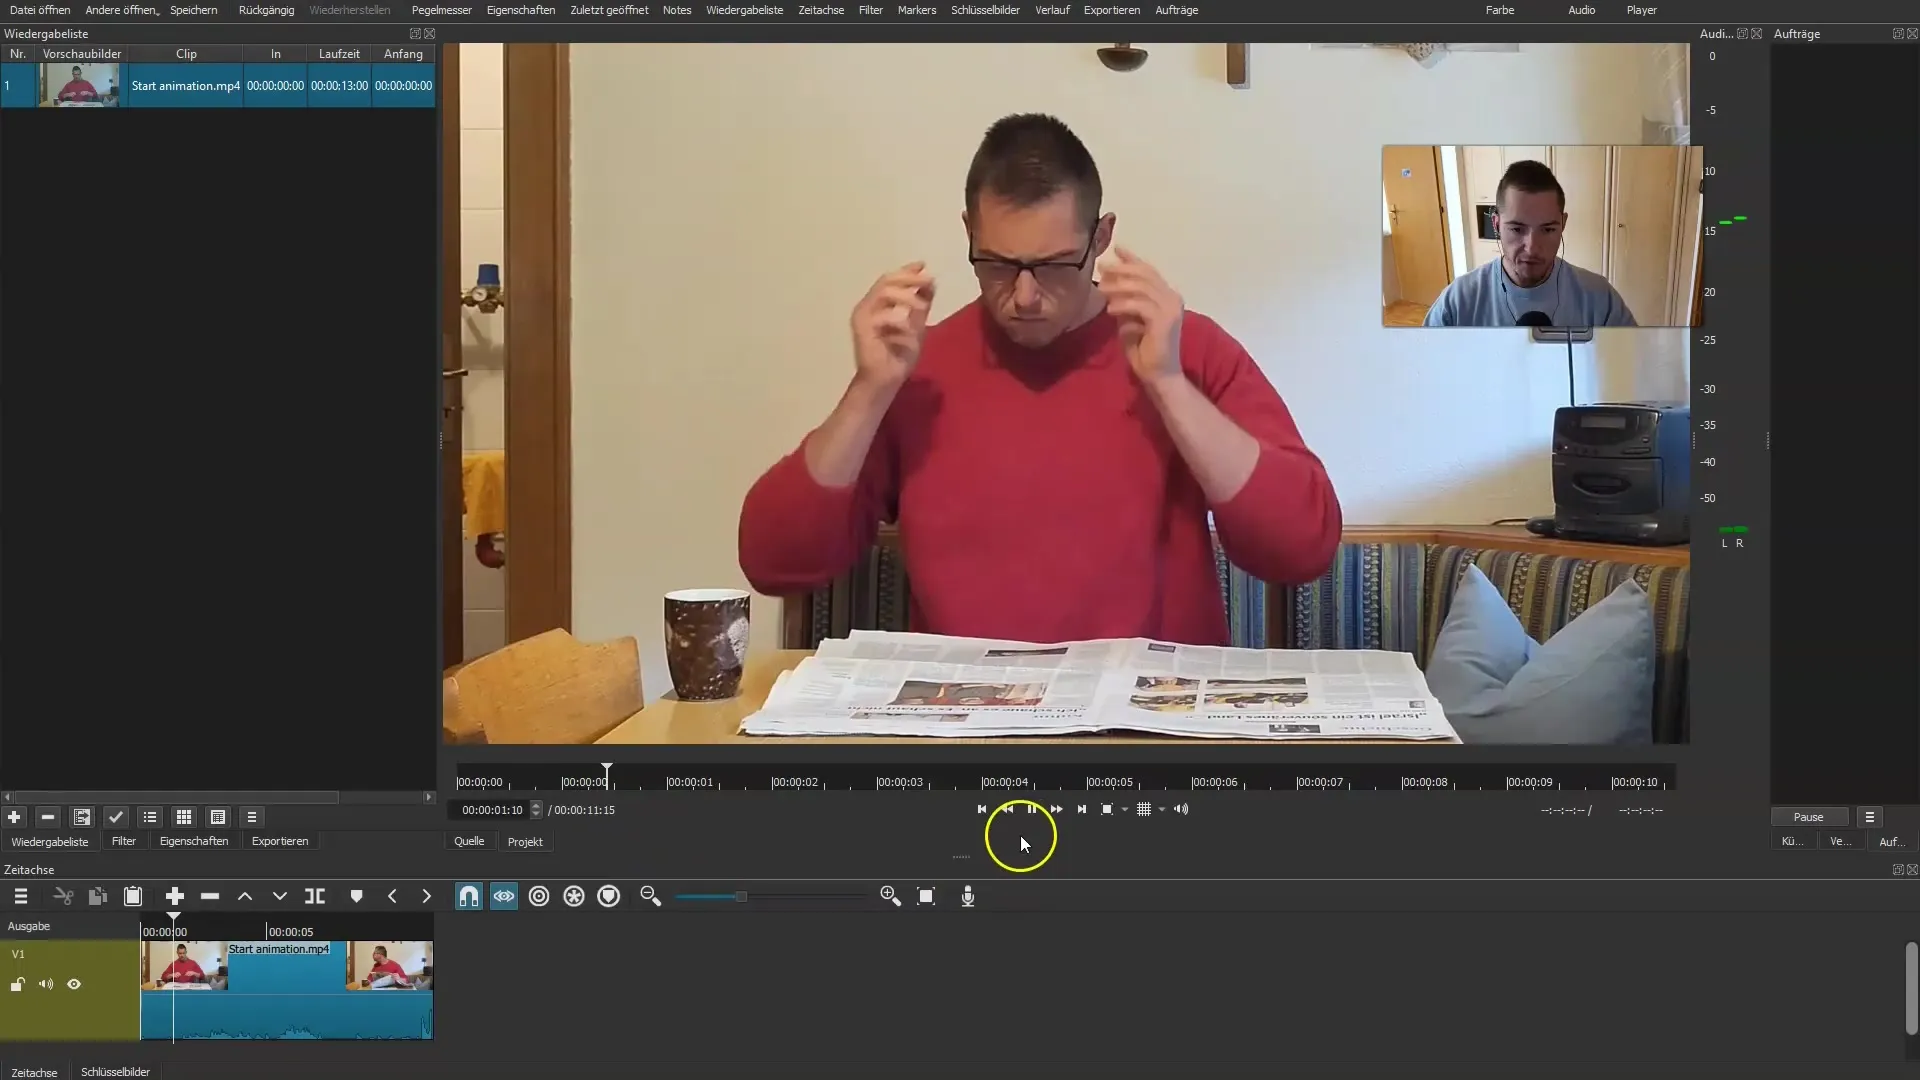The width and height of the screenshot is (1920, 1080).
Task: Add clip to playlist with plus button
Action: click(x=14, y=817)
